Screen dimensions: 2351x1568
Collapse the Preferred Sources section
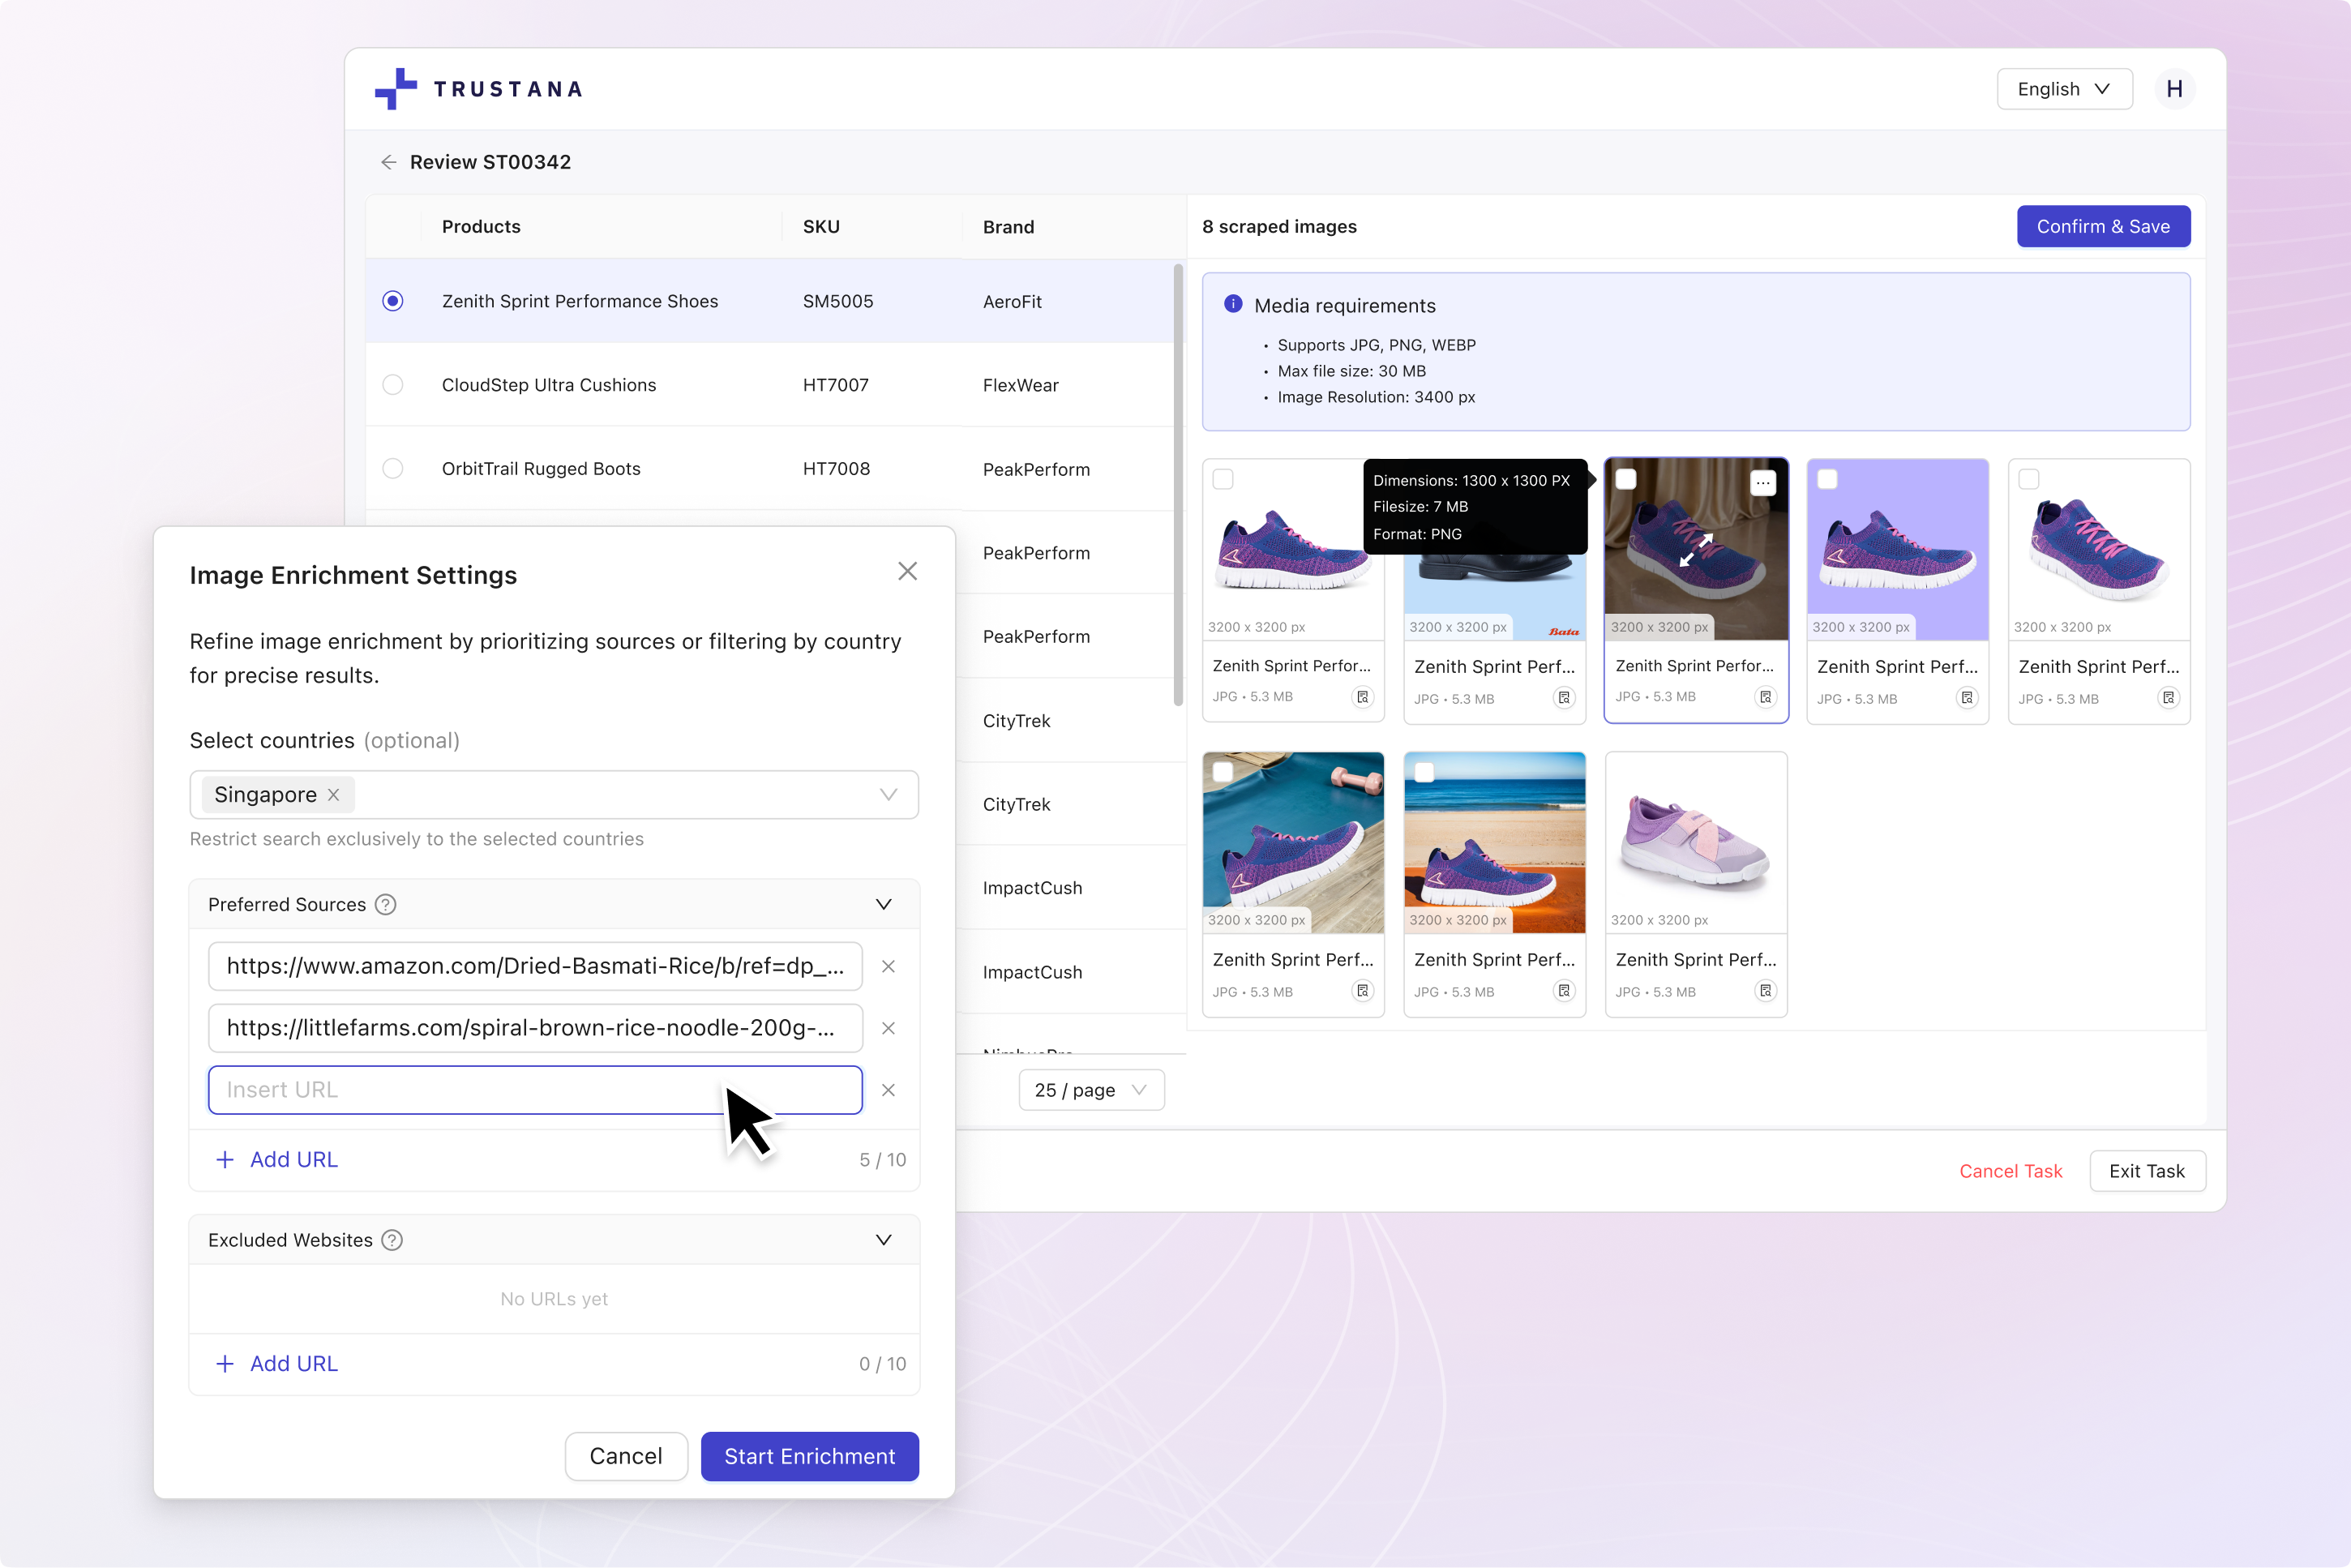click(x=884, y=905)
